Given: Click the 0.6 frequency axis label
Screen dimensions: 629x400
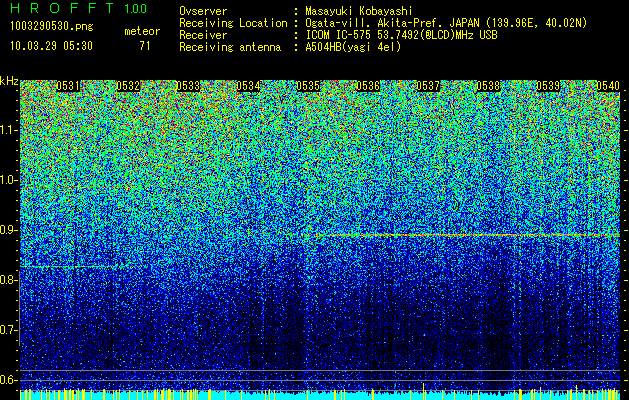Looking at the screenshot, I should (x=9, y=380).
